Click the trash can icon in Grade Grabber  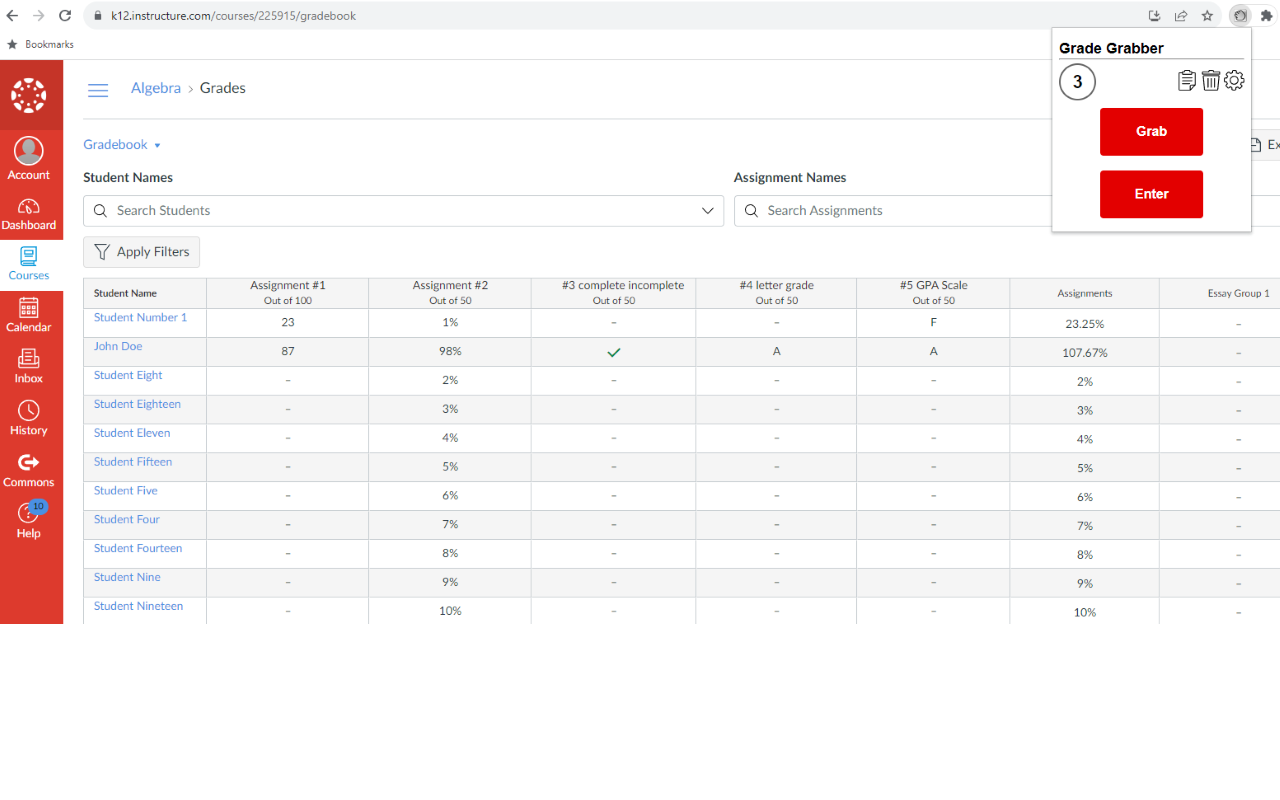(x=1211, y=81)
